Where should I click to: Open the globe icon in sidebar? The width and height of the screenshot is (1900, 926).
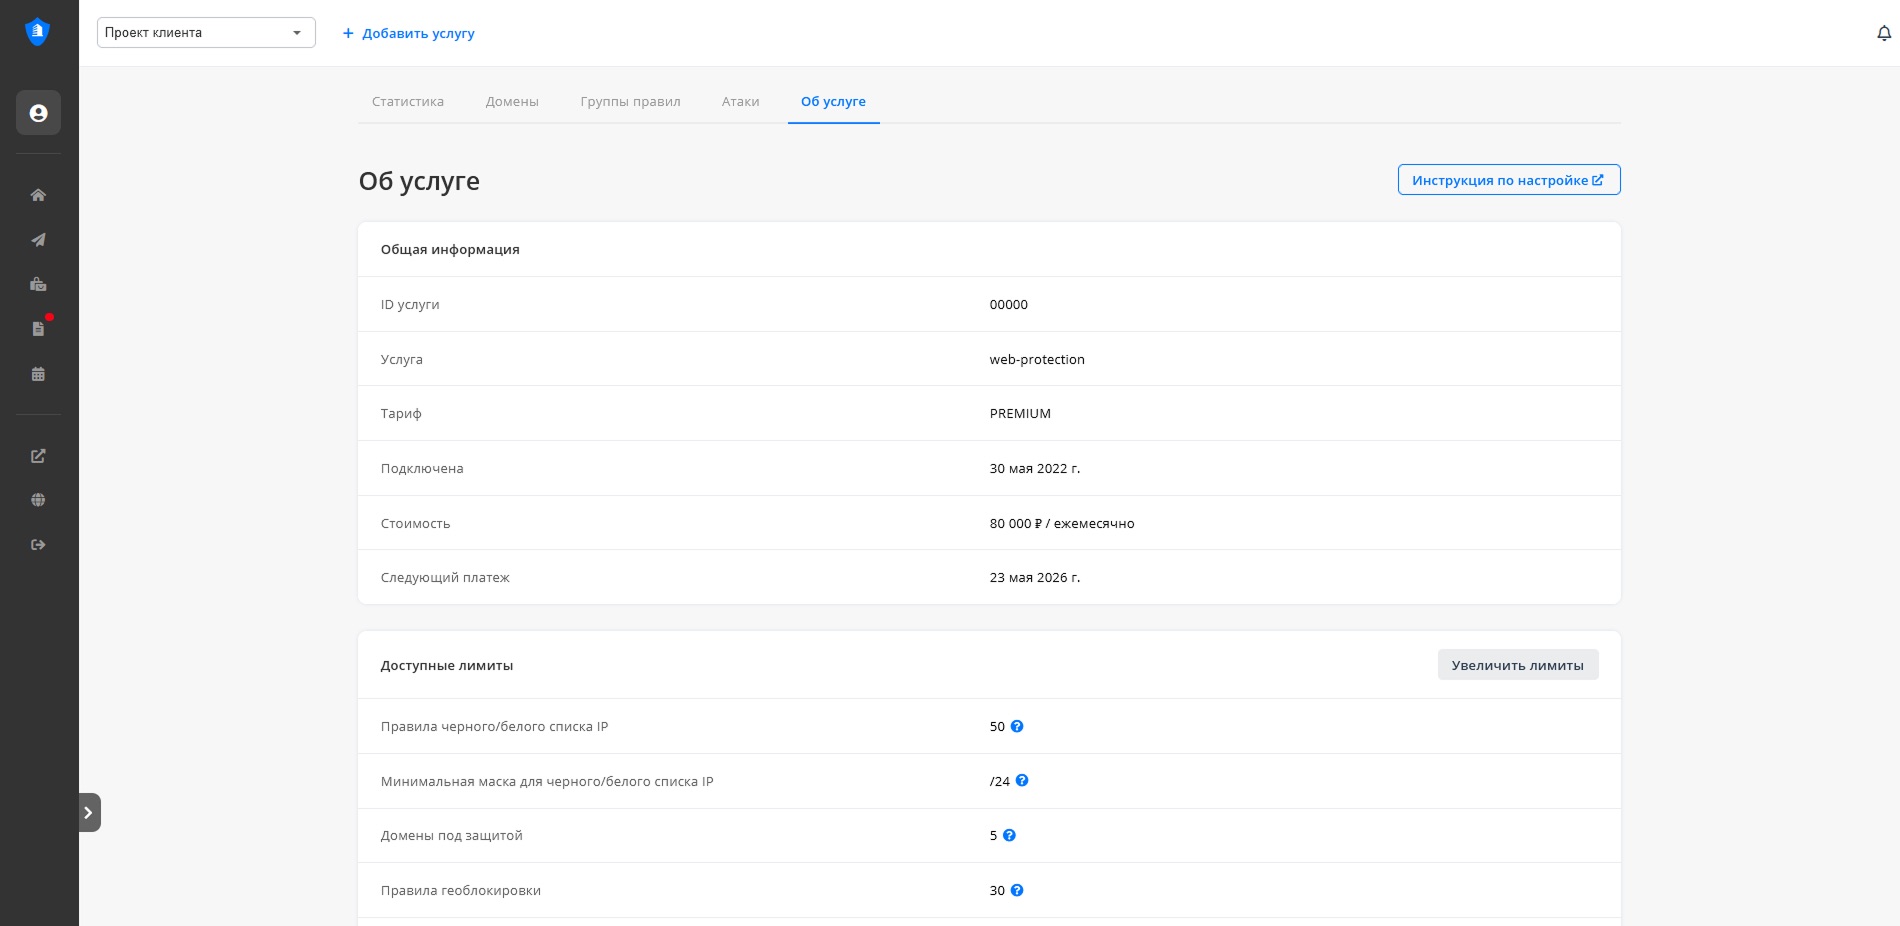38,500
